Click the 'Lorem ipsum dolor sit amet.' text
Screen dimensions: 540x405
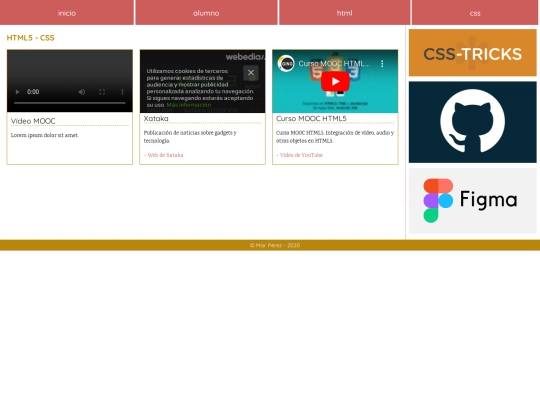coord(45,135)
